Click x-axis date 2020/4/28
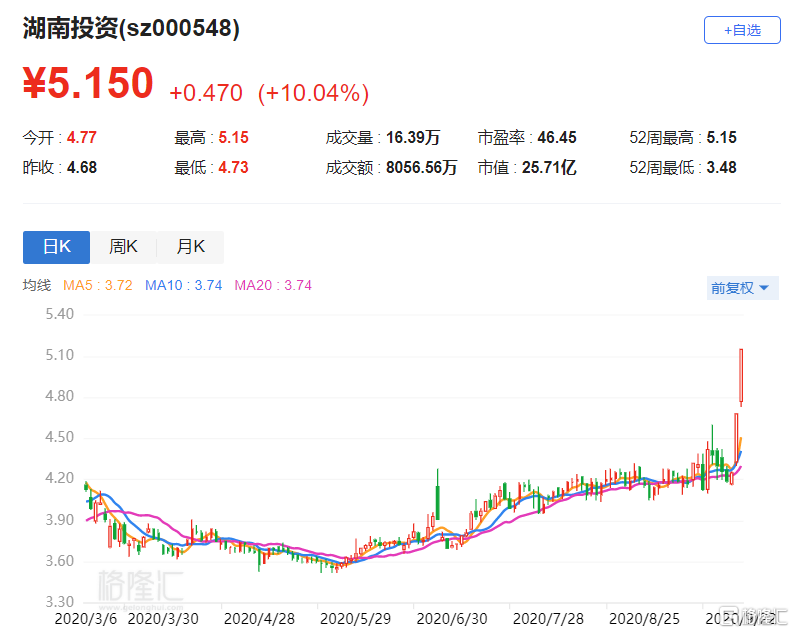This screenshot has height=633, width=794. tap(259, 619)
